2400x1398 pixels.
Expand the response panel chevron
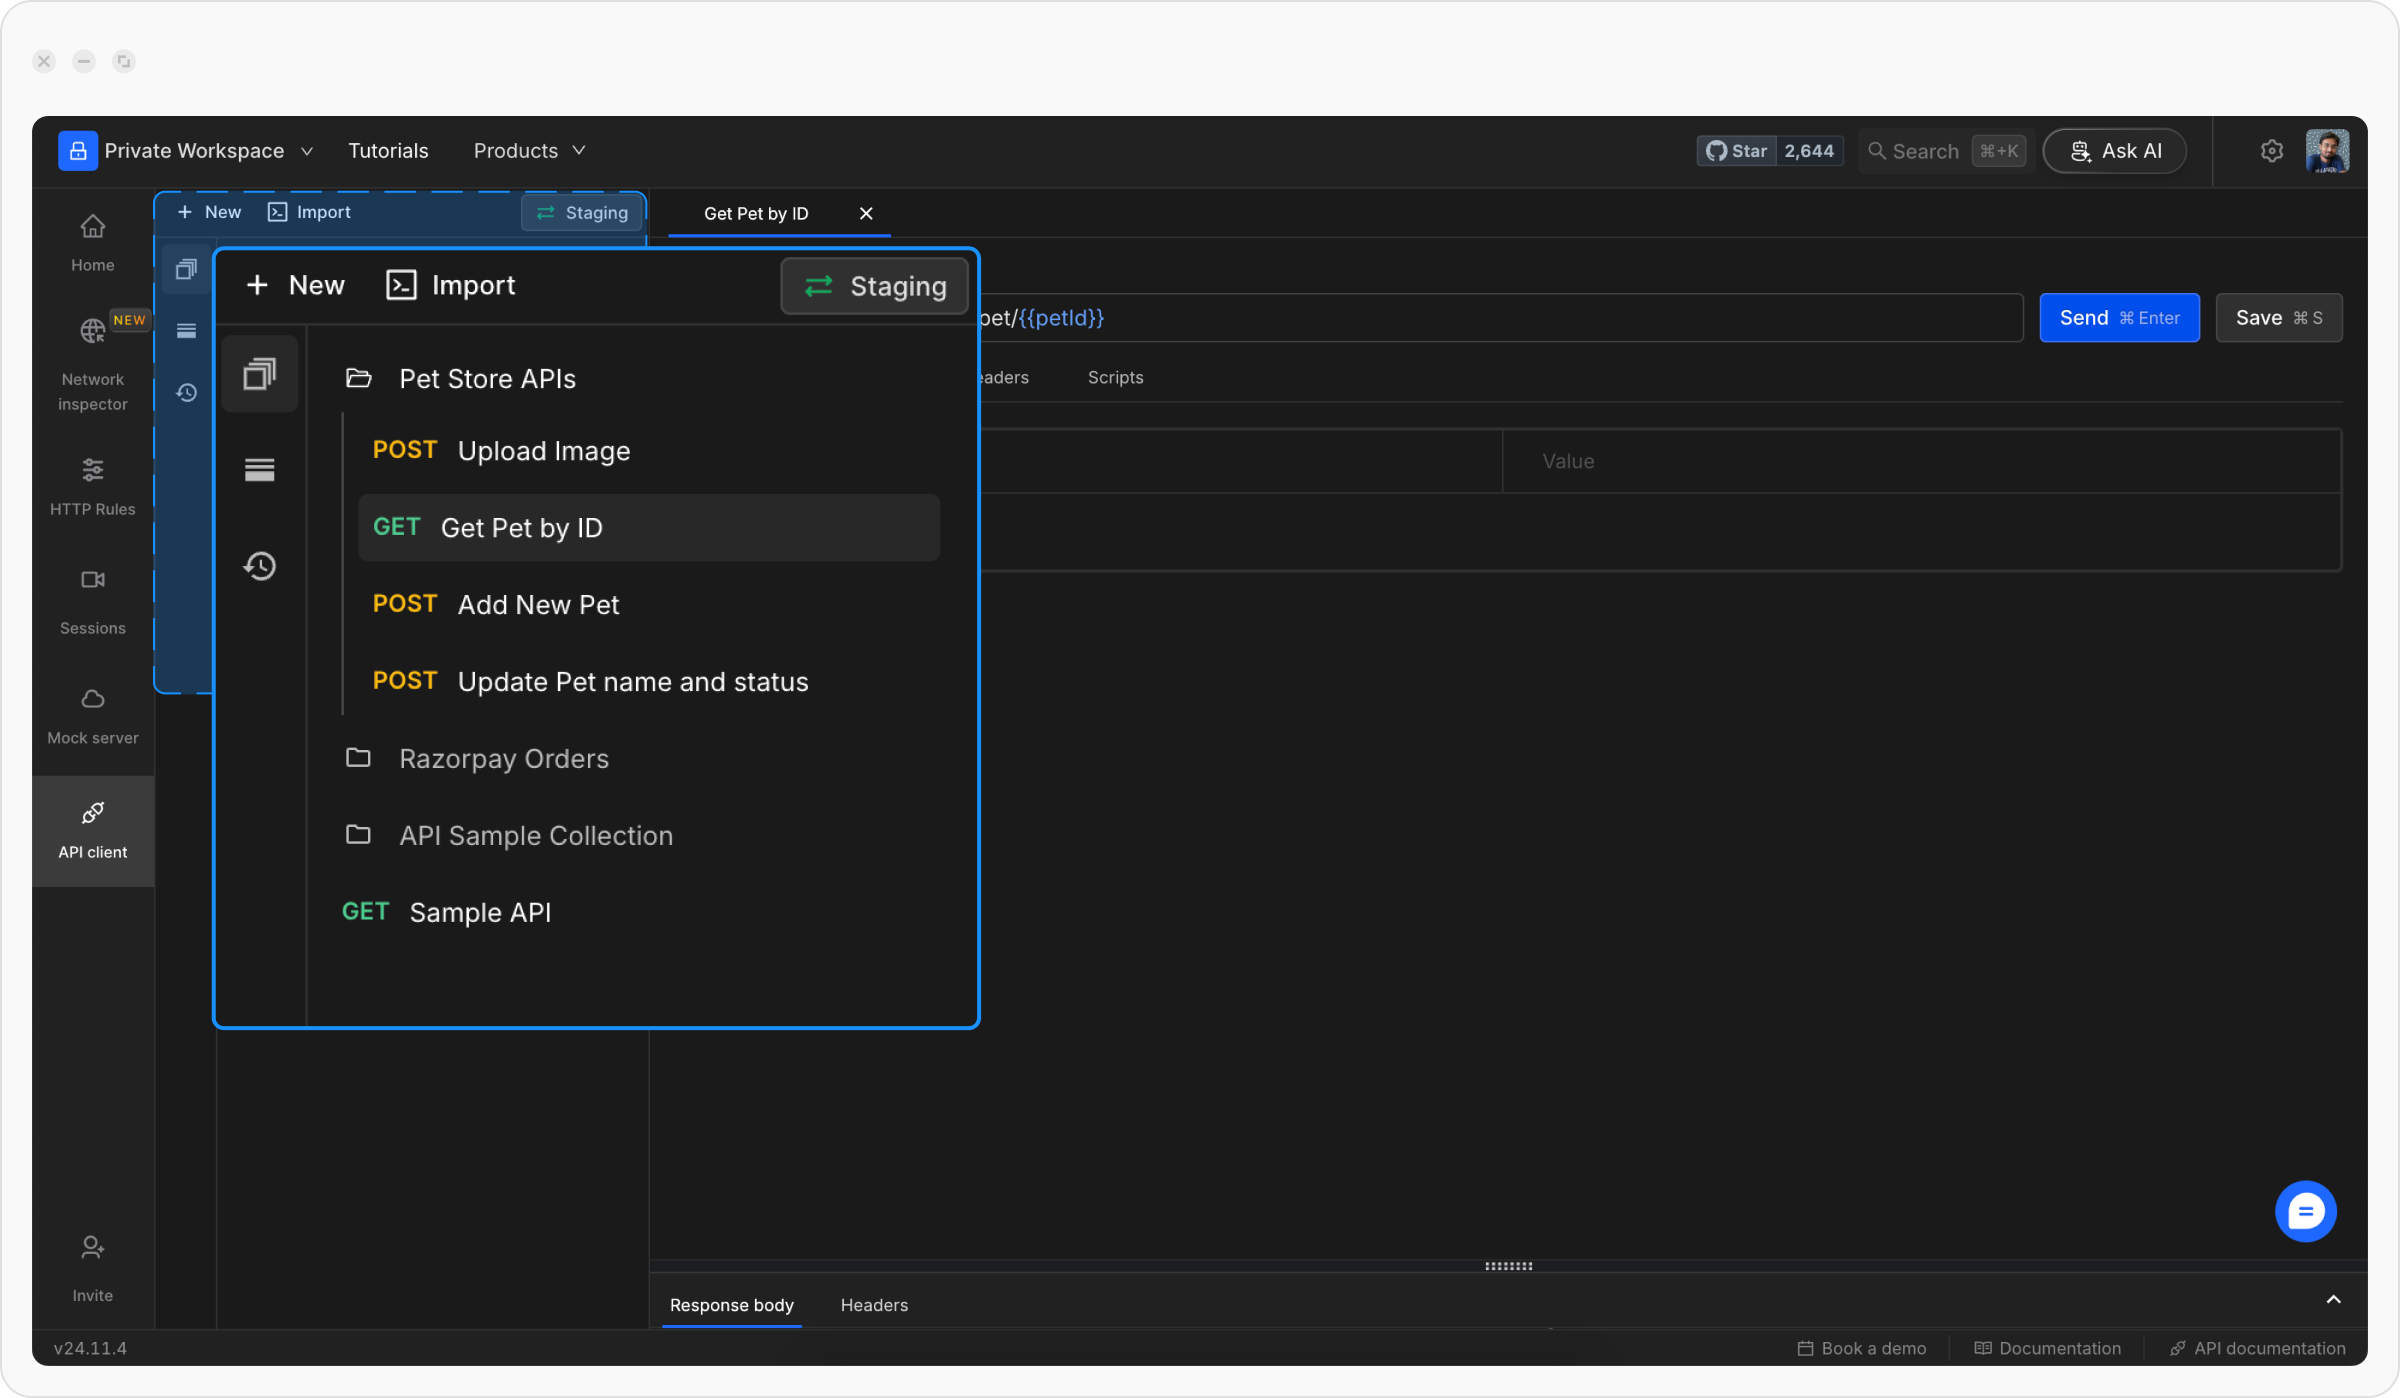pyautogui.click(x=2333, y=1300)
